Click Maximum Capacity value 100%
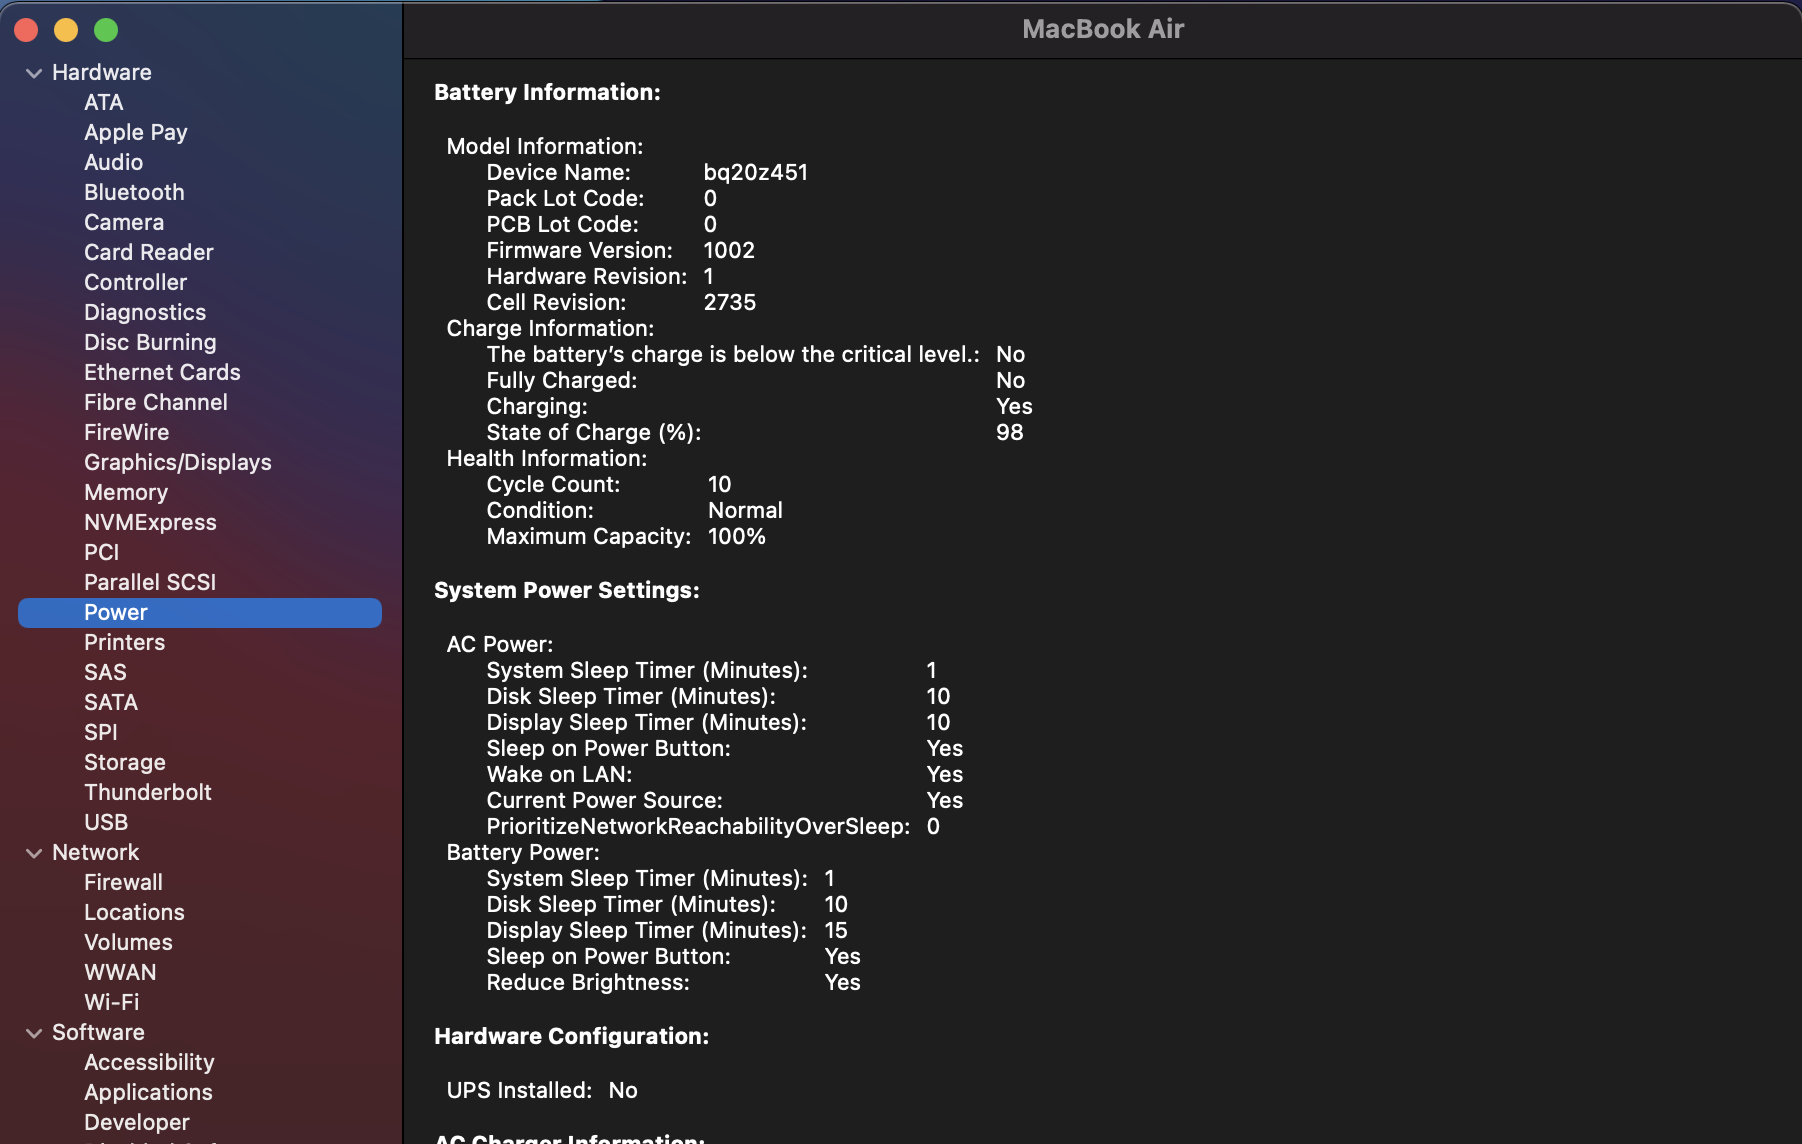This screenshot has width=1802, height=1144. 737,537
